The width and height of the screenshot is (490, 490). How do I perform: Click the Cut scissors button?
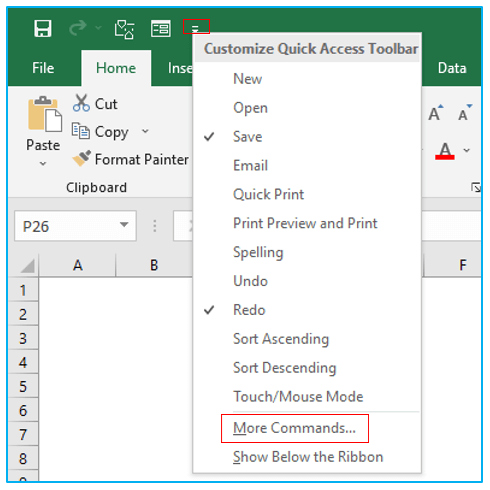(95, 104)
